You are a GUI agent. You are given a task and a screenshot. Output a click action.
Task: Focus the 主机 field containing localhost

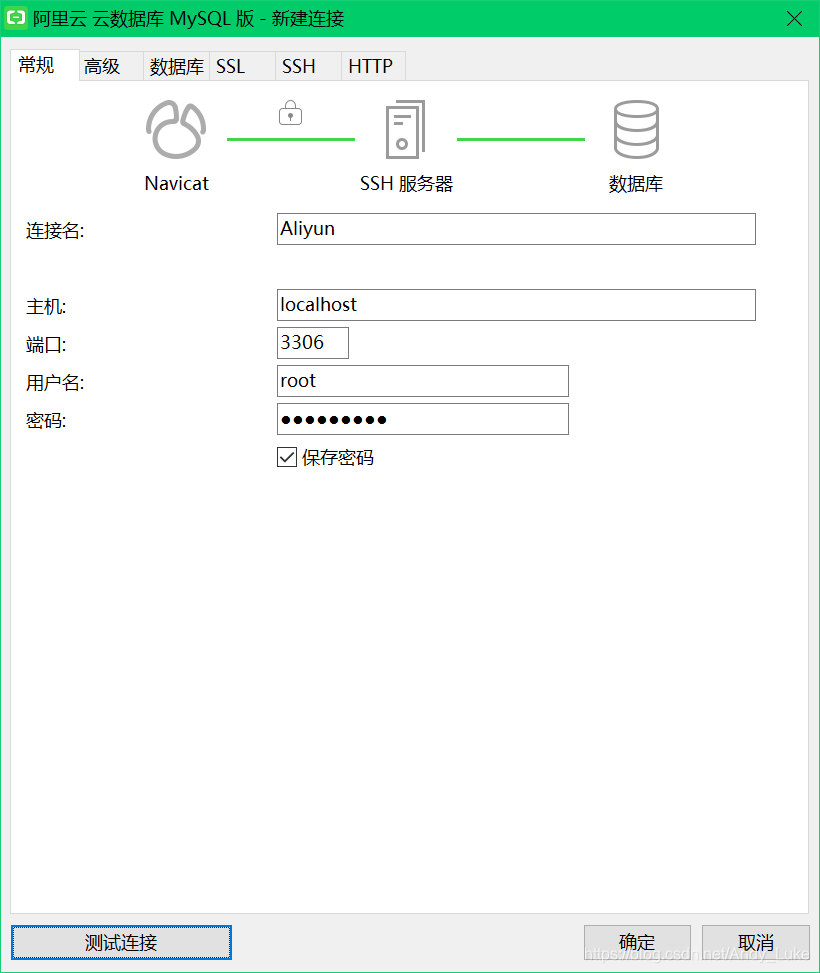tap(516, 305)
